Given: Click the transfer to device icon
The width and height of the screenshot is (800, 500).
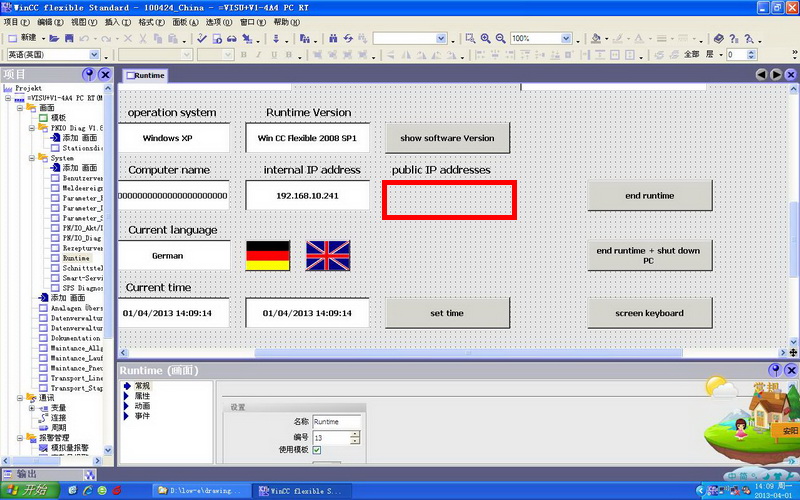Looking at the screenshot, I should (247, 38).
